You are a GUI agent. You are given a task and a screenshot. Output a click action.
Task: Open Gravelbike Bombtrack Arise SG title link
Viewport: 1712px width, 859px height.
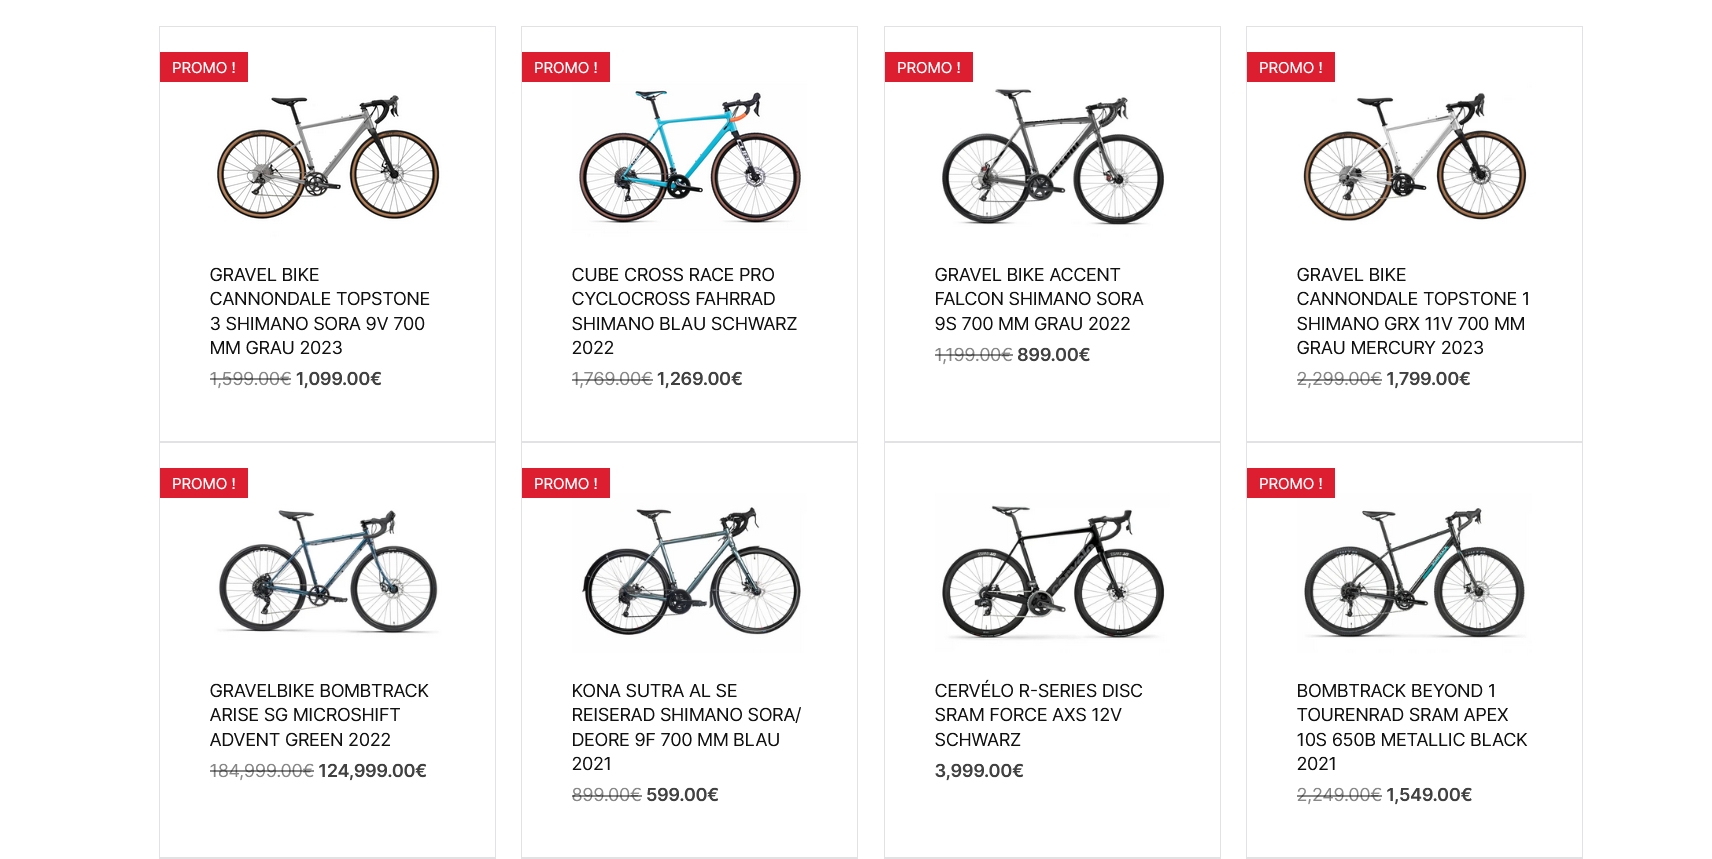[318, 715]
